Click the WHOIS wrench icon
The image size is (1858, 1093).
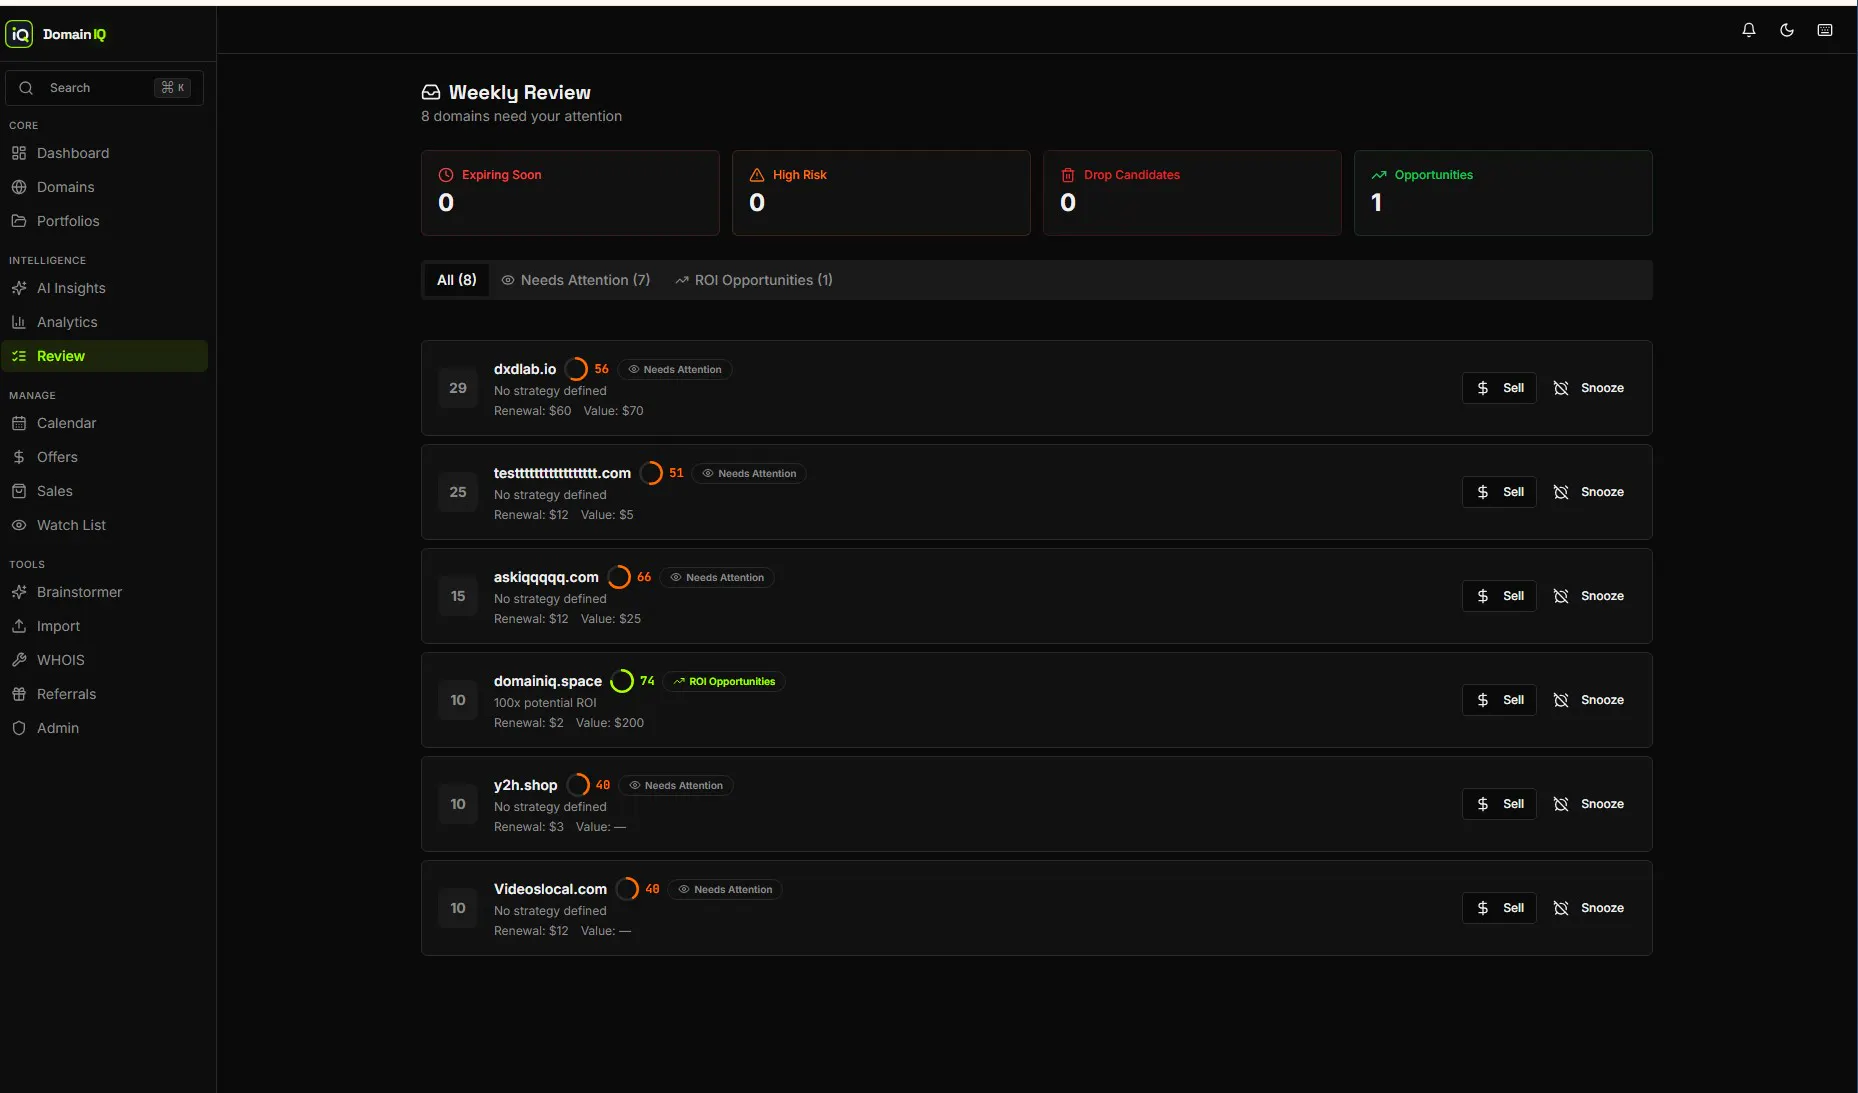point(19,660)
